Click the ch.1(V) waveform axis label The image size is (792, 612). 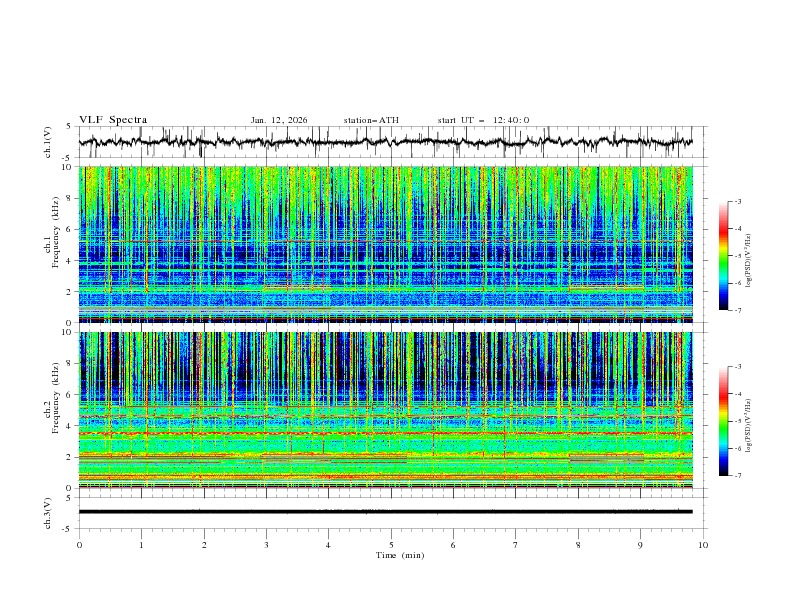[49, 142]
